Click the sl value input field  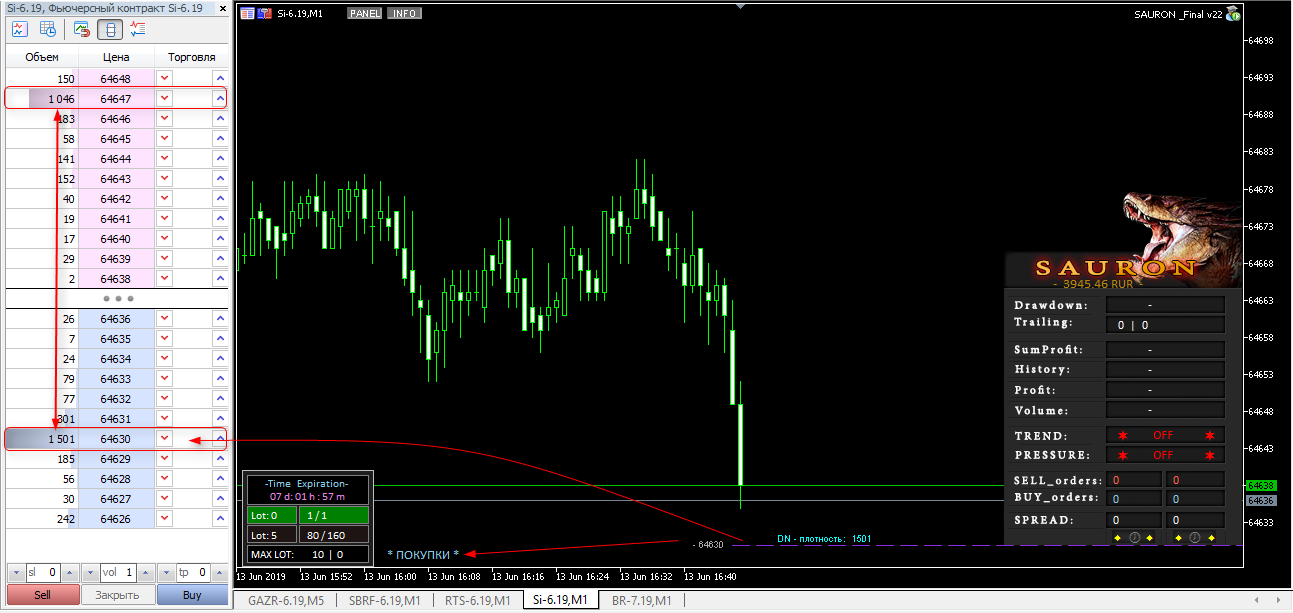click(x=42, y=573)
